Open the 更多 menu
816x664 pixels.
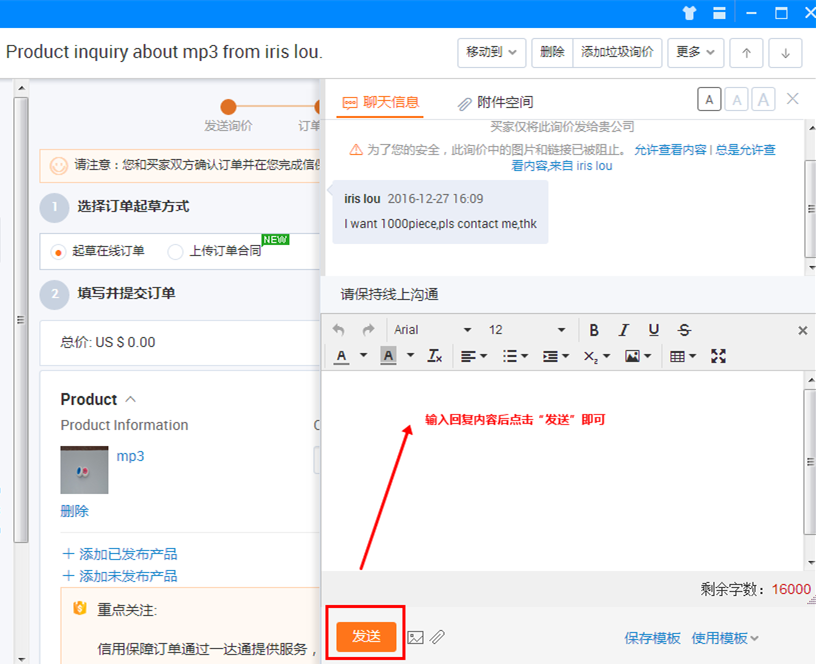tap(695, 52)
